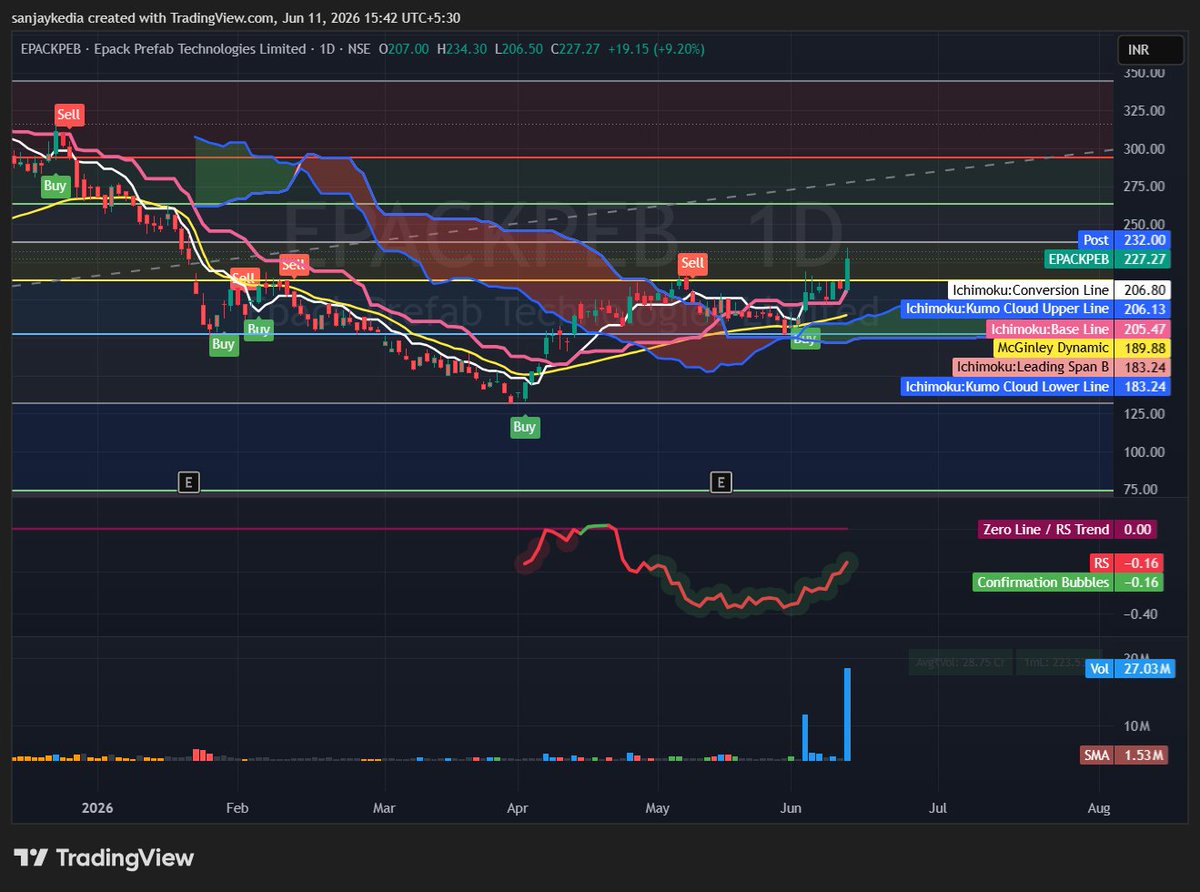Click the close value C227.27

pyautogui.click(x=576, y=48)
